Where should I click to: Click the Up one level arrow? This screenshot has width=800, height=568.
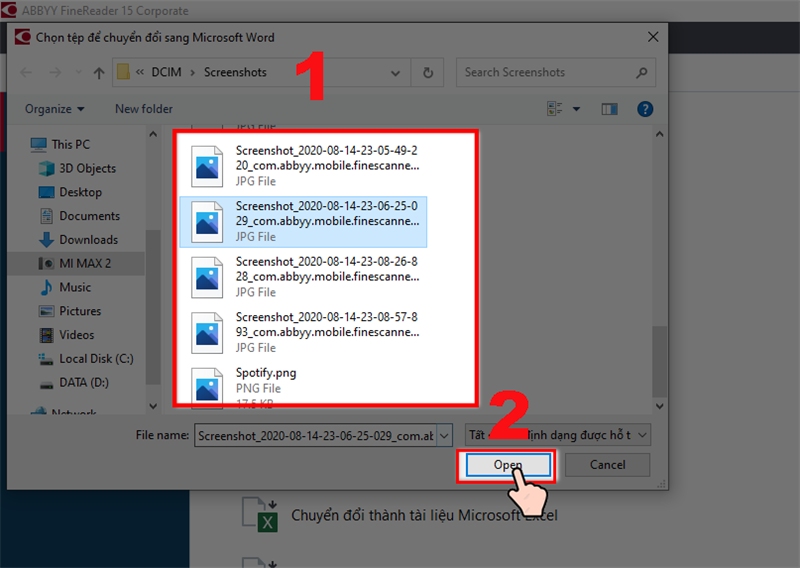99,73
